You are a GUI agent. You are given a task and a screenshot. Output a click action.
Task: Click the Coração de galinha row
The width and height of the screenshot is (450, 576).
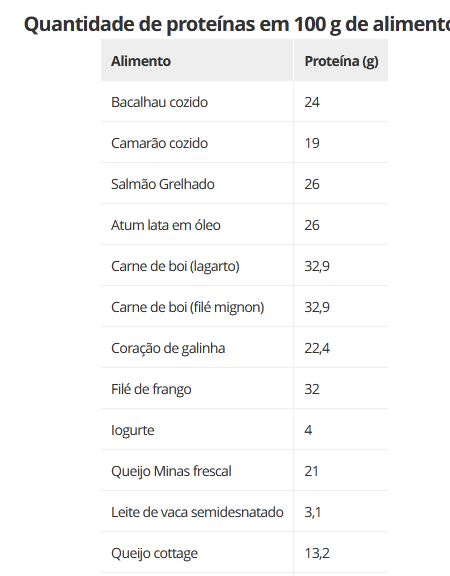[x=244, y=348]
